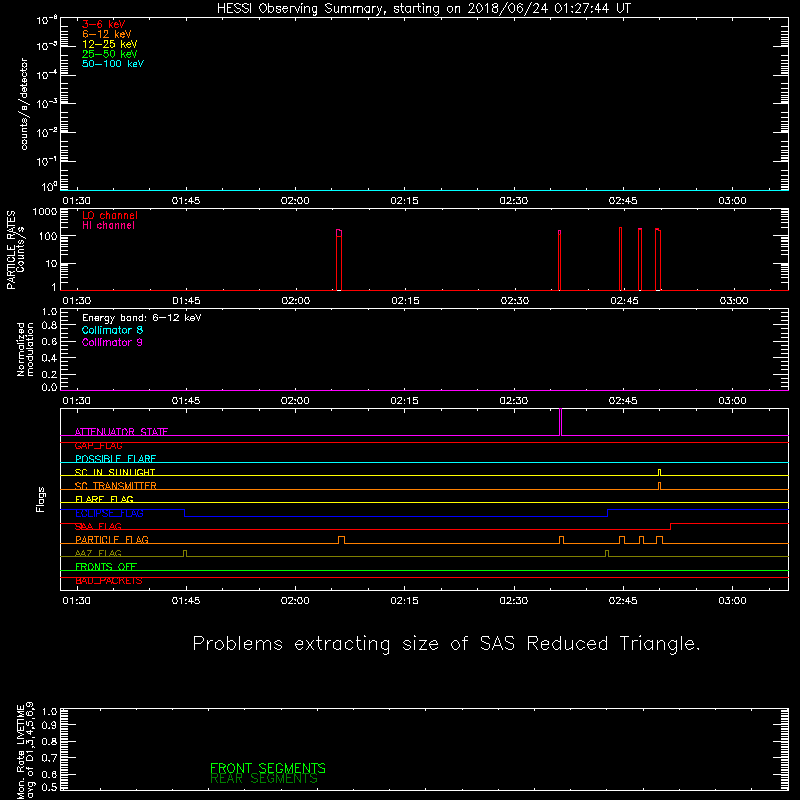Click the Flags axis title

(40, 499)
